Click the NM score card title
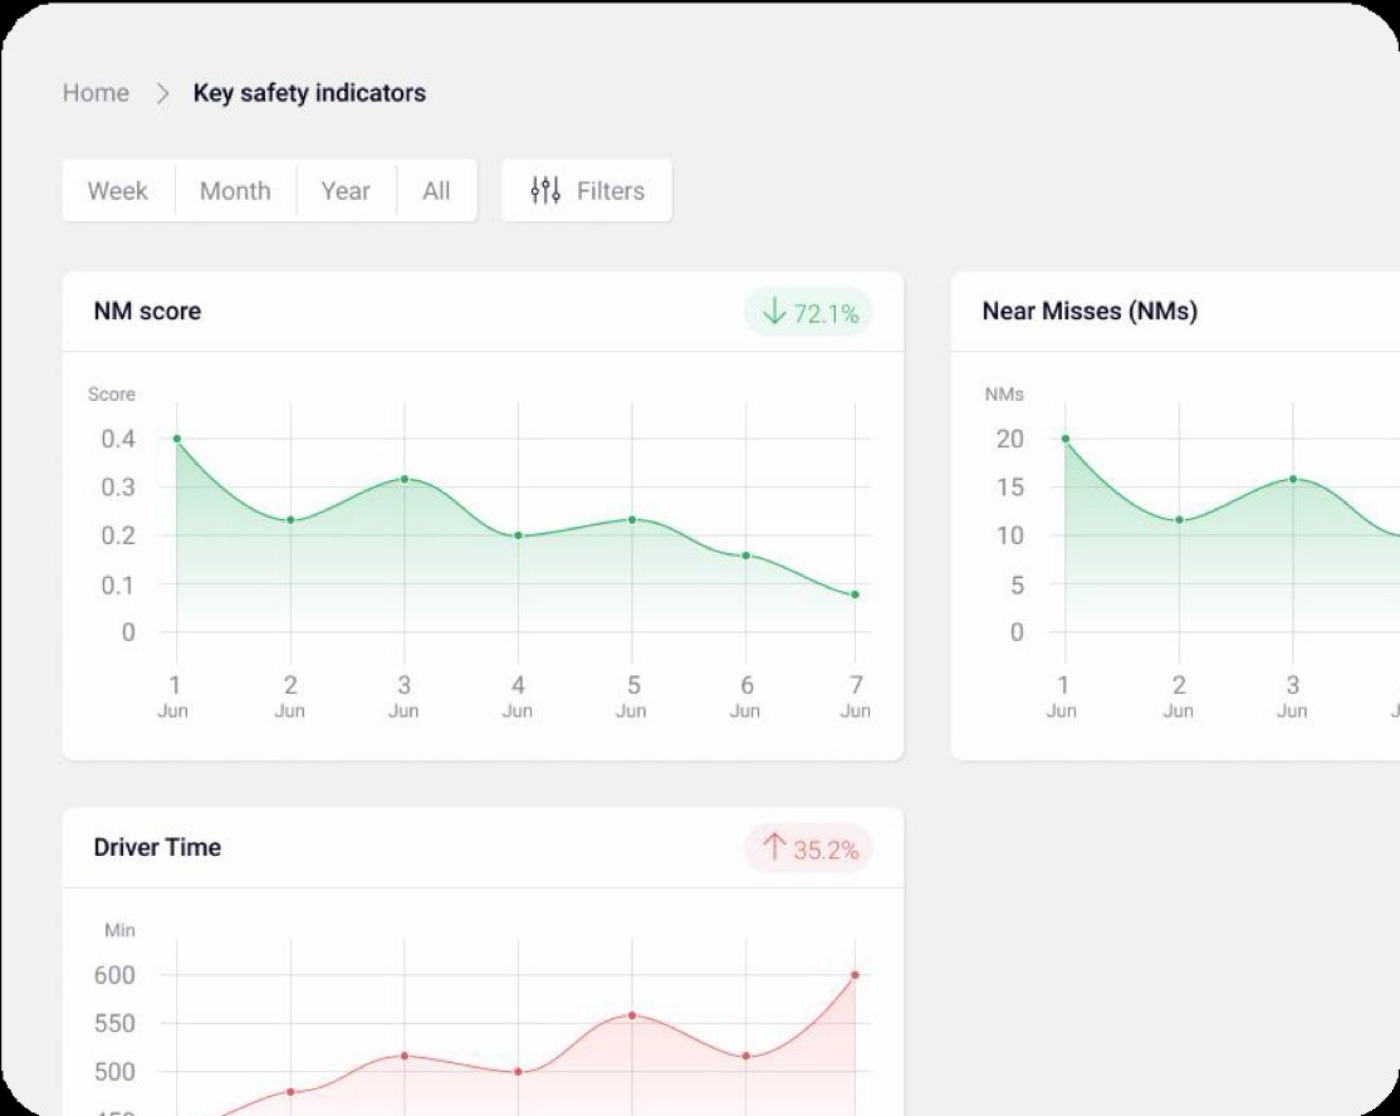 147,311
